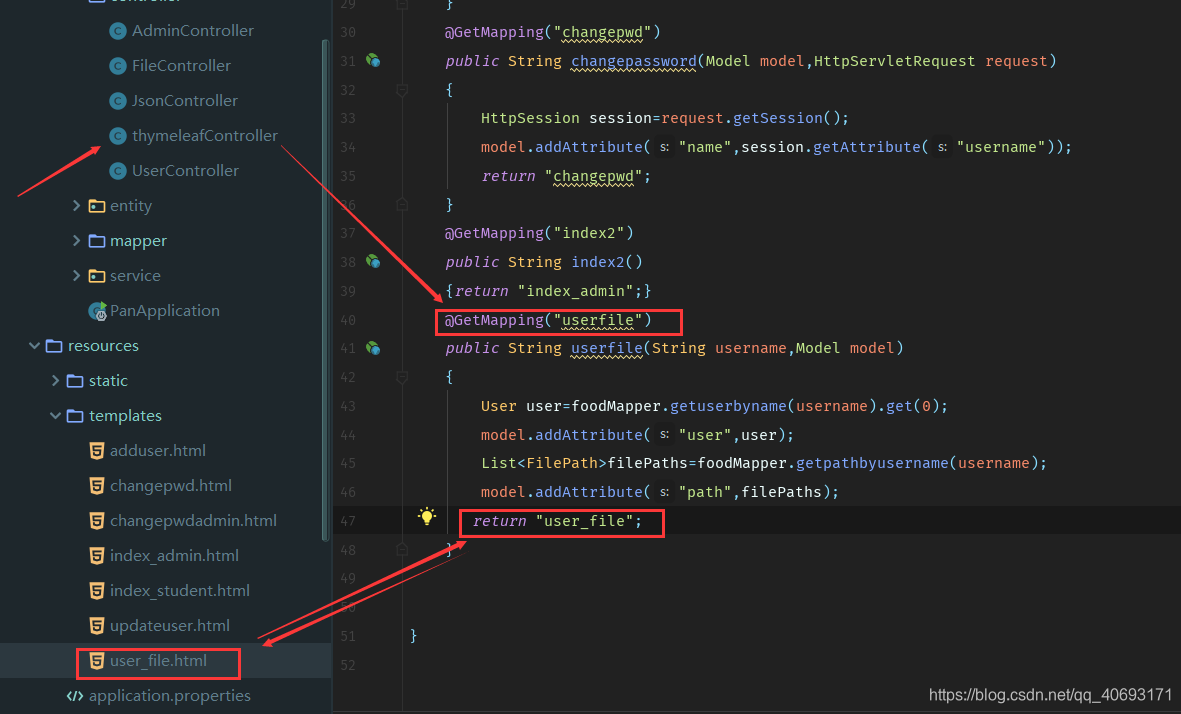Select the service folder icon

[96, 276]
